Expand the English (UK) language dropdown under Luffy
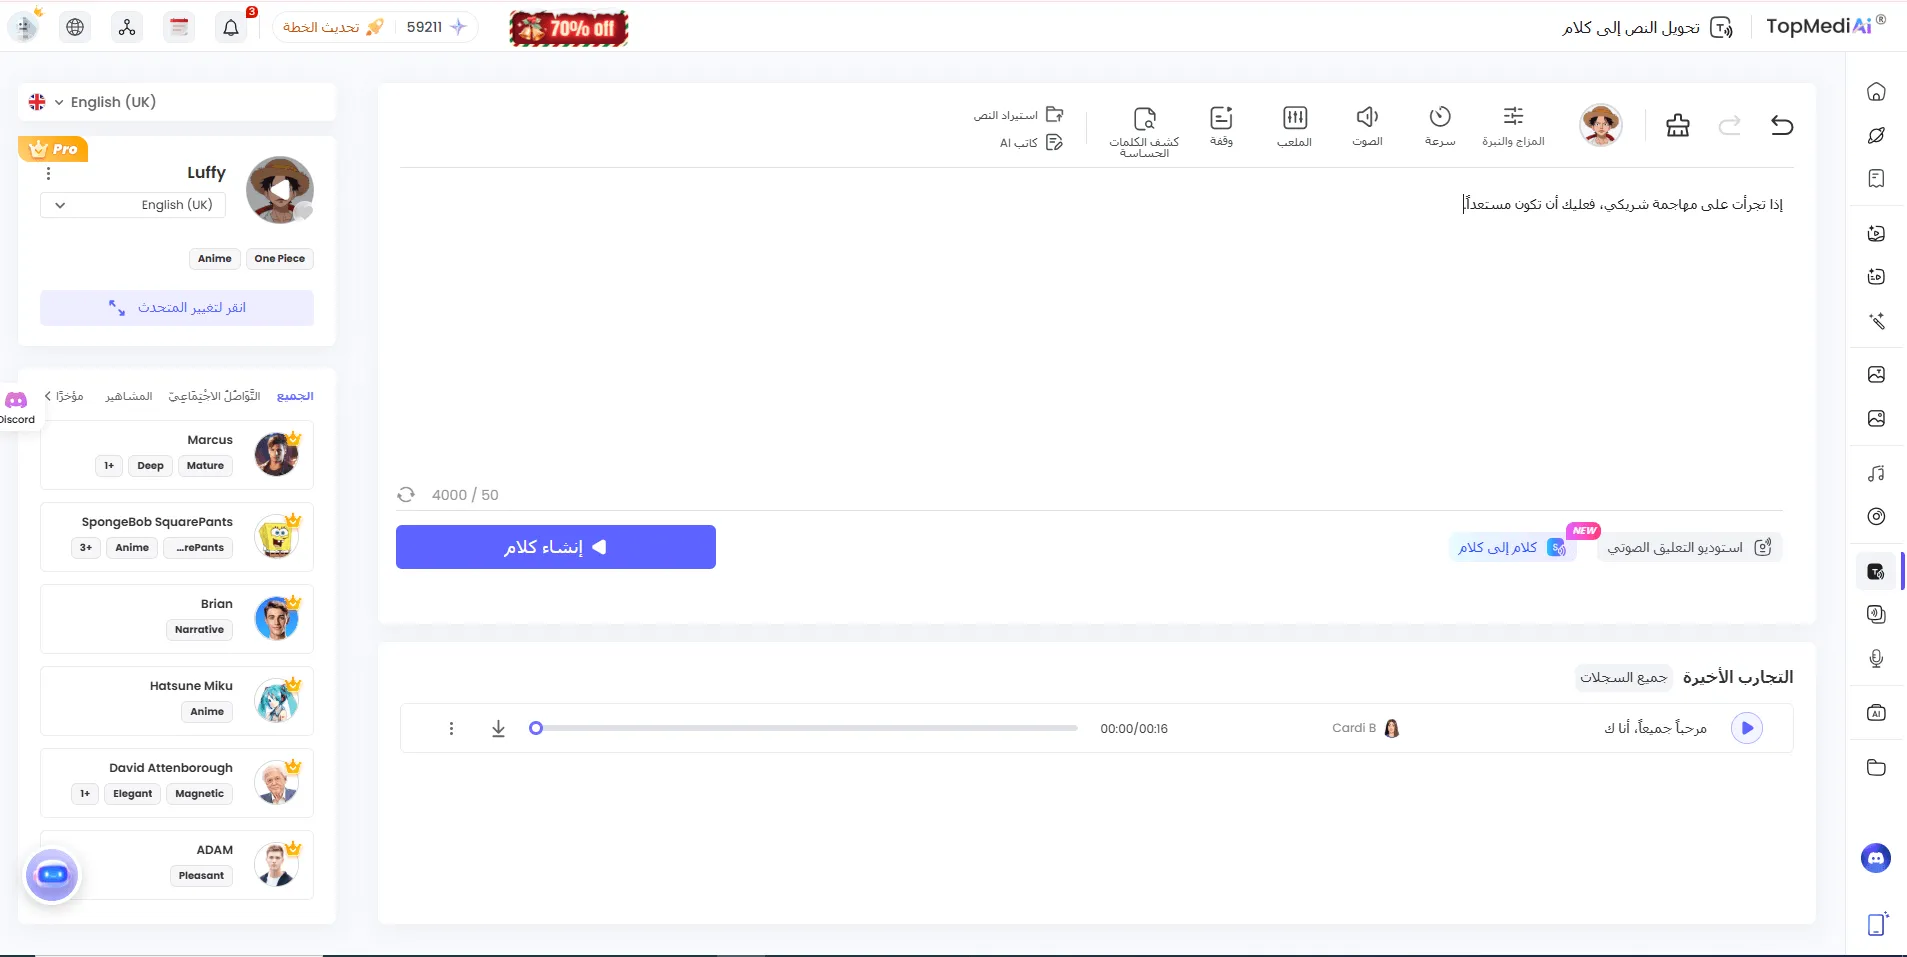Image resolution: width=1907 pixels, height=957 pixels. point(133,205)
